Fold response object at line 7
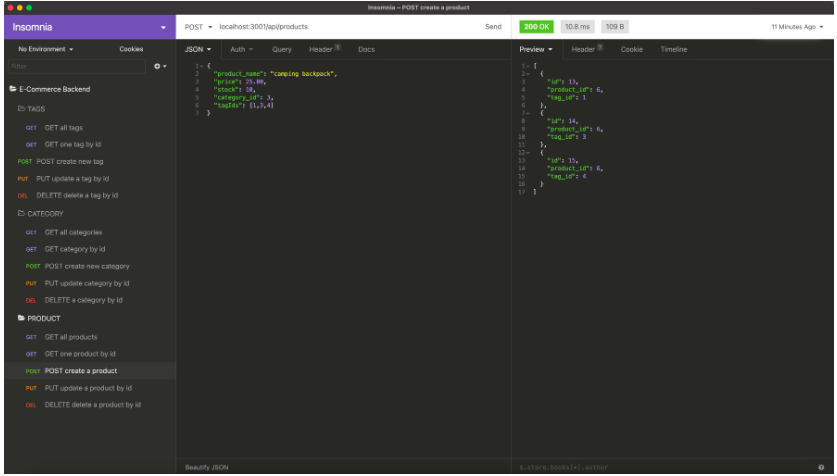 pyautogui.click(x=527, y=113)
